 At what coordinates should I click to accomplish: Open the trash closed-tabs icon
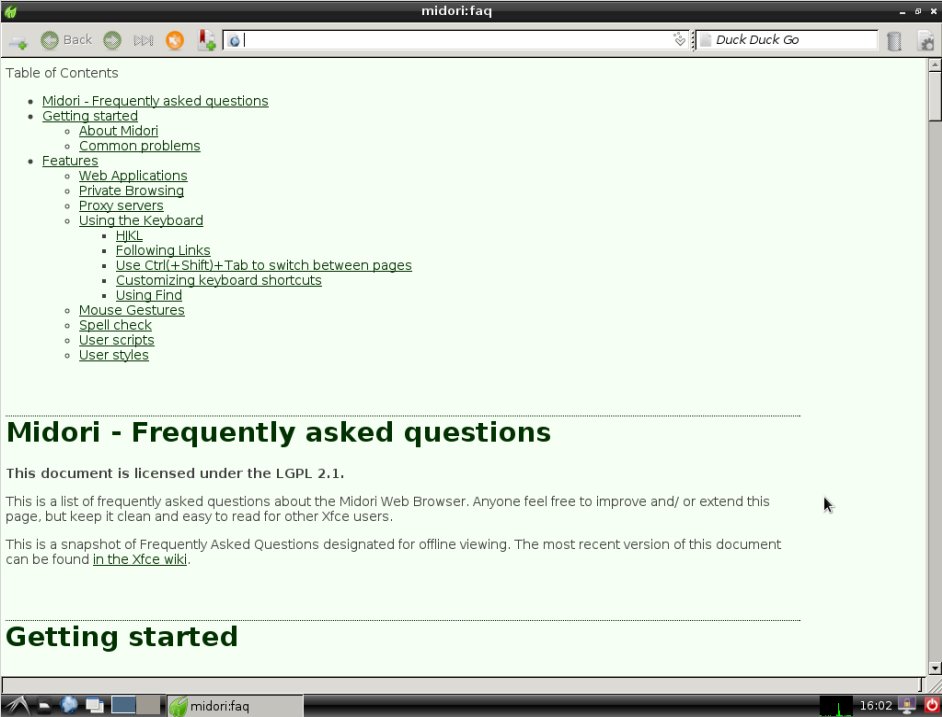(894, 41)
